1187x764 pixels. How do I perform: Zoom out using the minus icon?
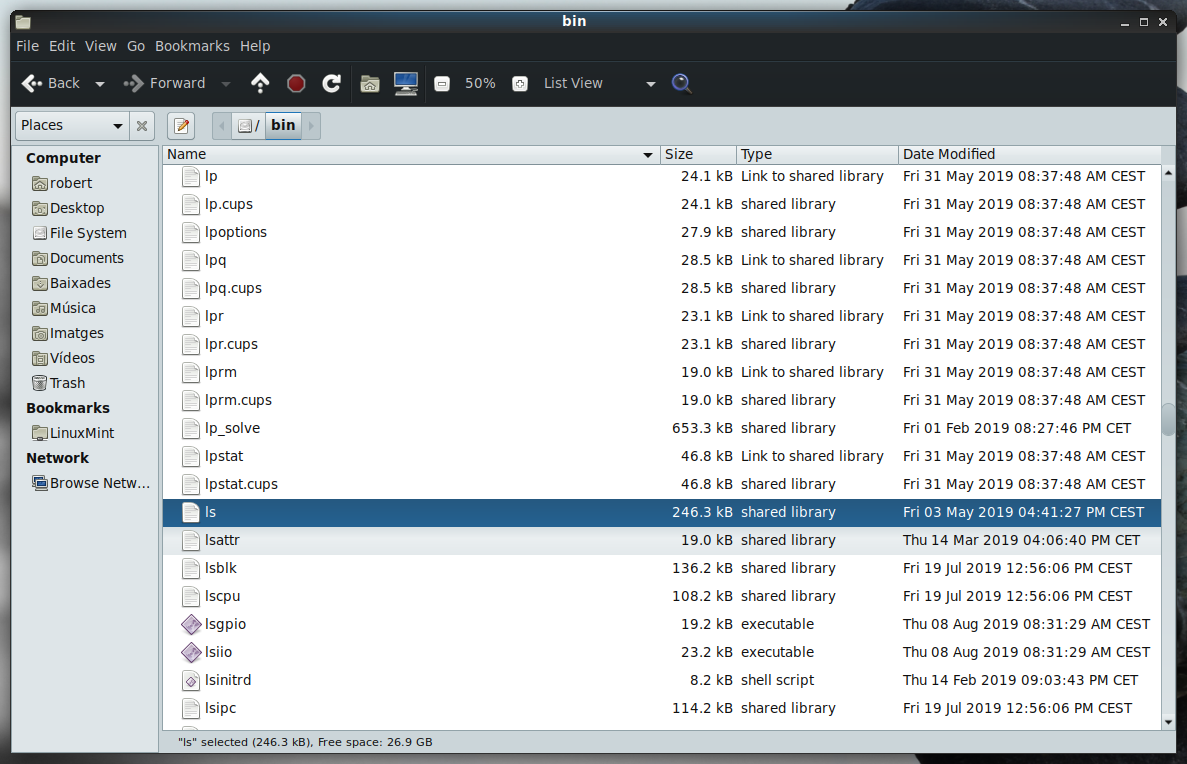pos(441,83)
